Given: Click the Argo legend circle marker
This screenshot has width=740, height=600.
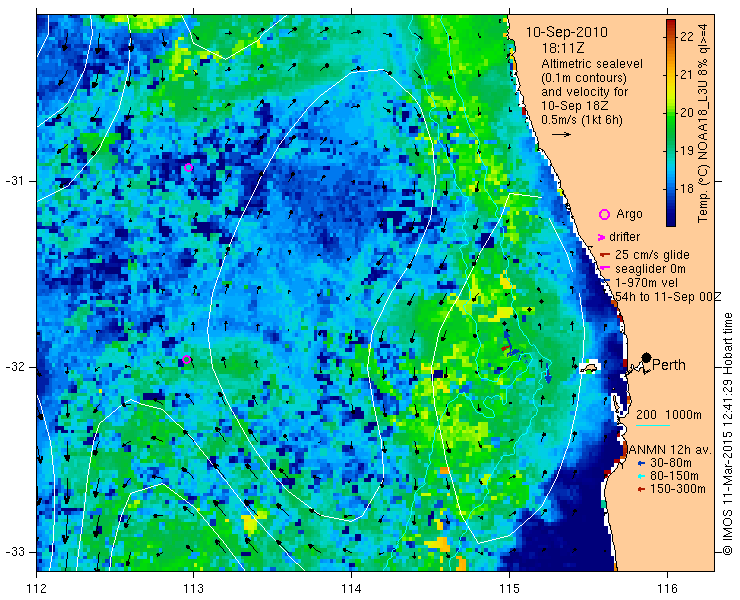Looking at the screenshot, I should point(604,214).
